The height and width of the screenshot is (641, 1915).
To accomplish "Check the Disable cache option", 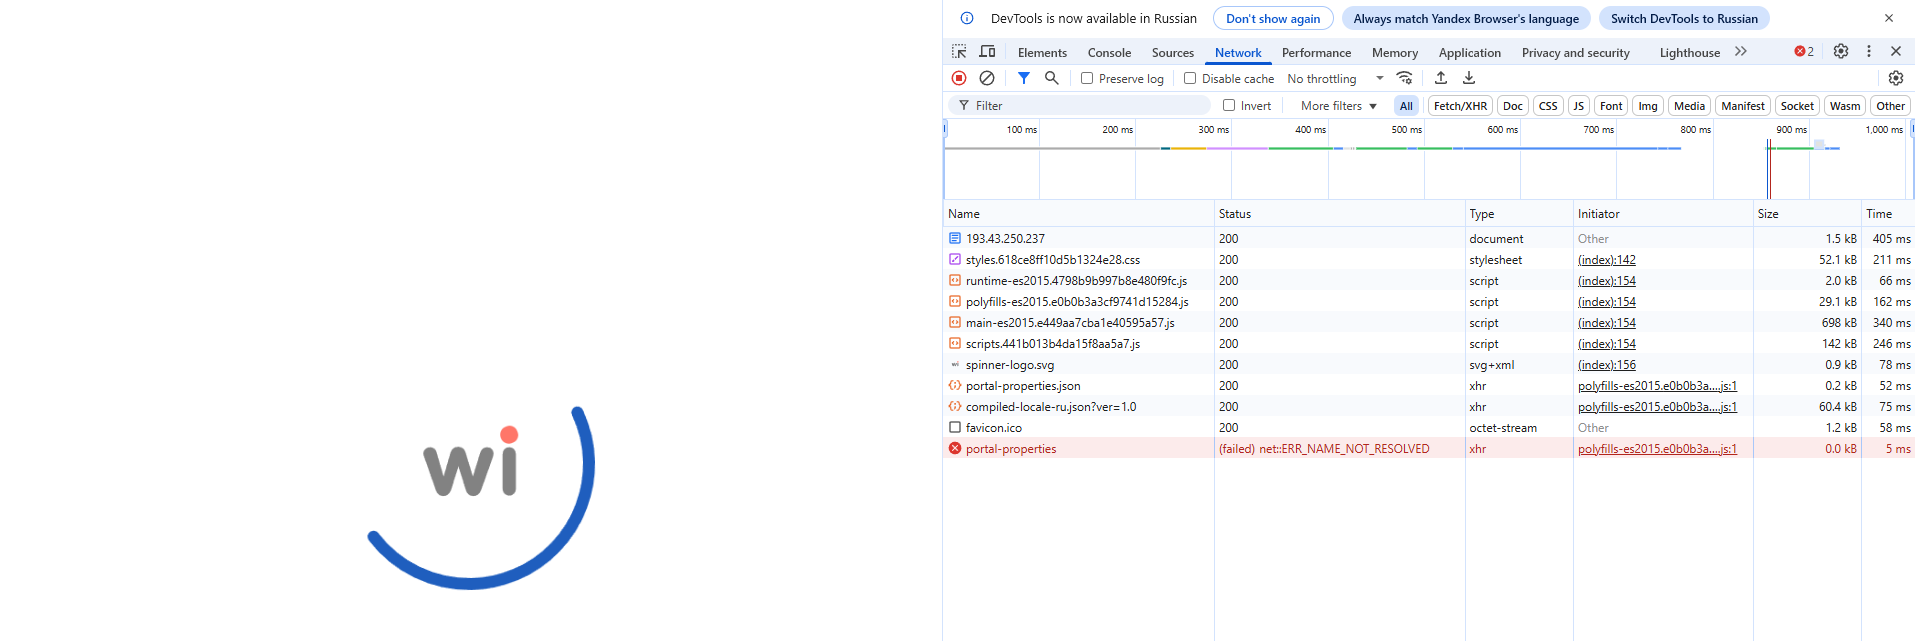I will point(1190,78).
